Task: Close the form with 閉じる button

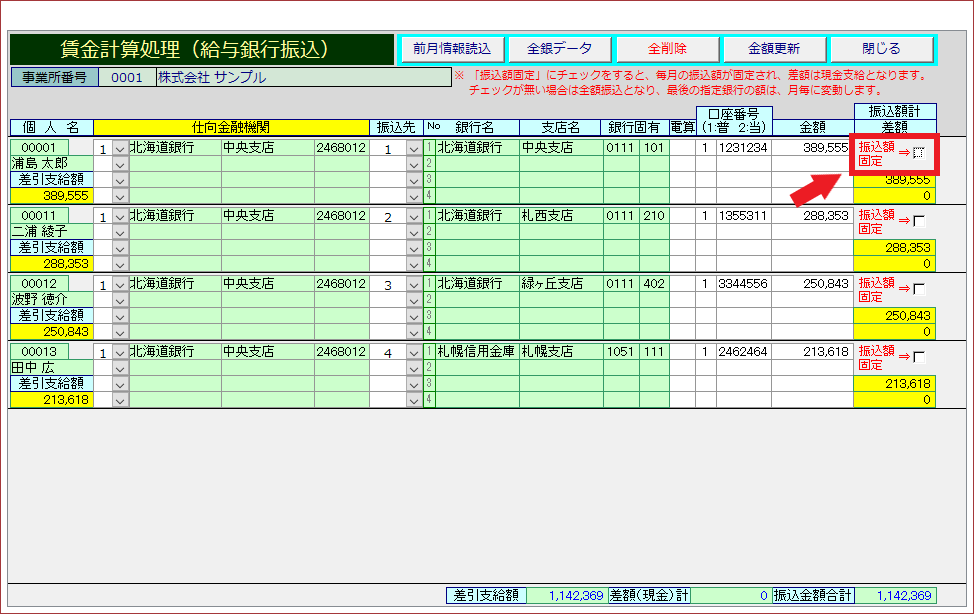Action: (881, 49)
